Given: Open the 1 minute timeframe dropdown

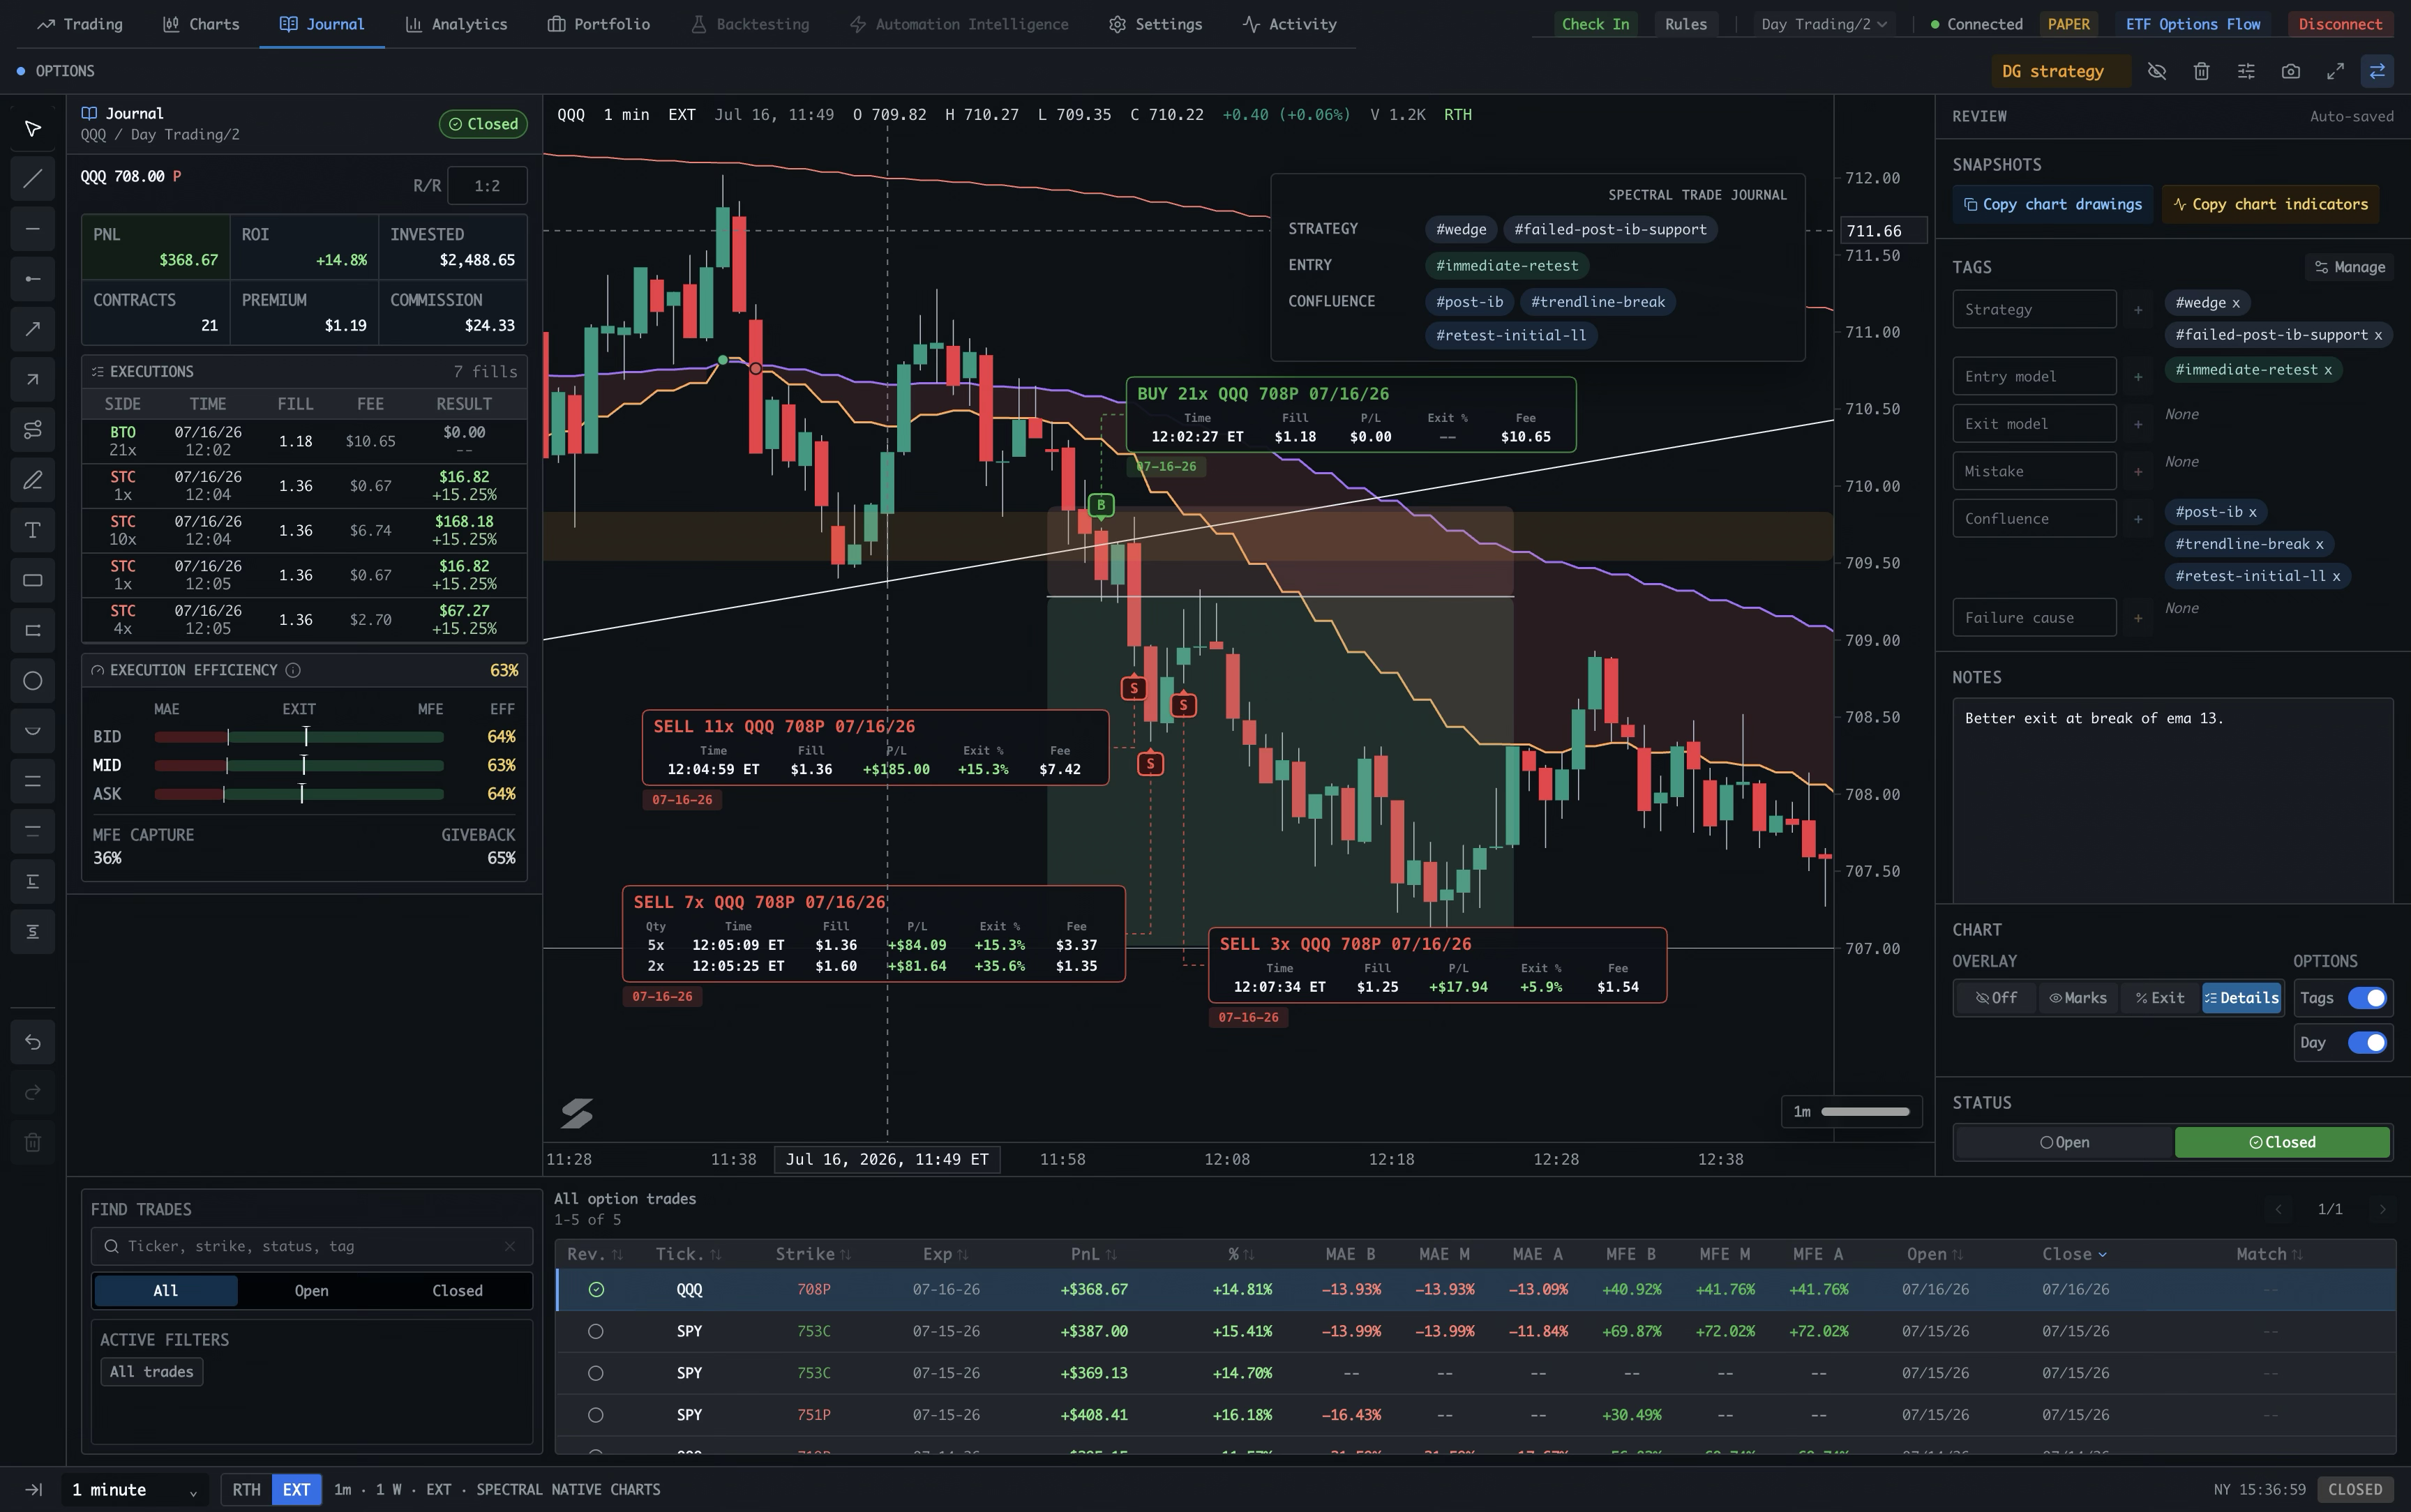Looking at the screenshot, I should click(x=135, y=1490).
